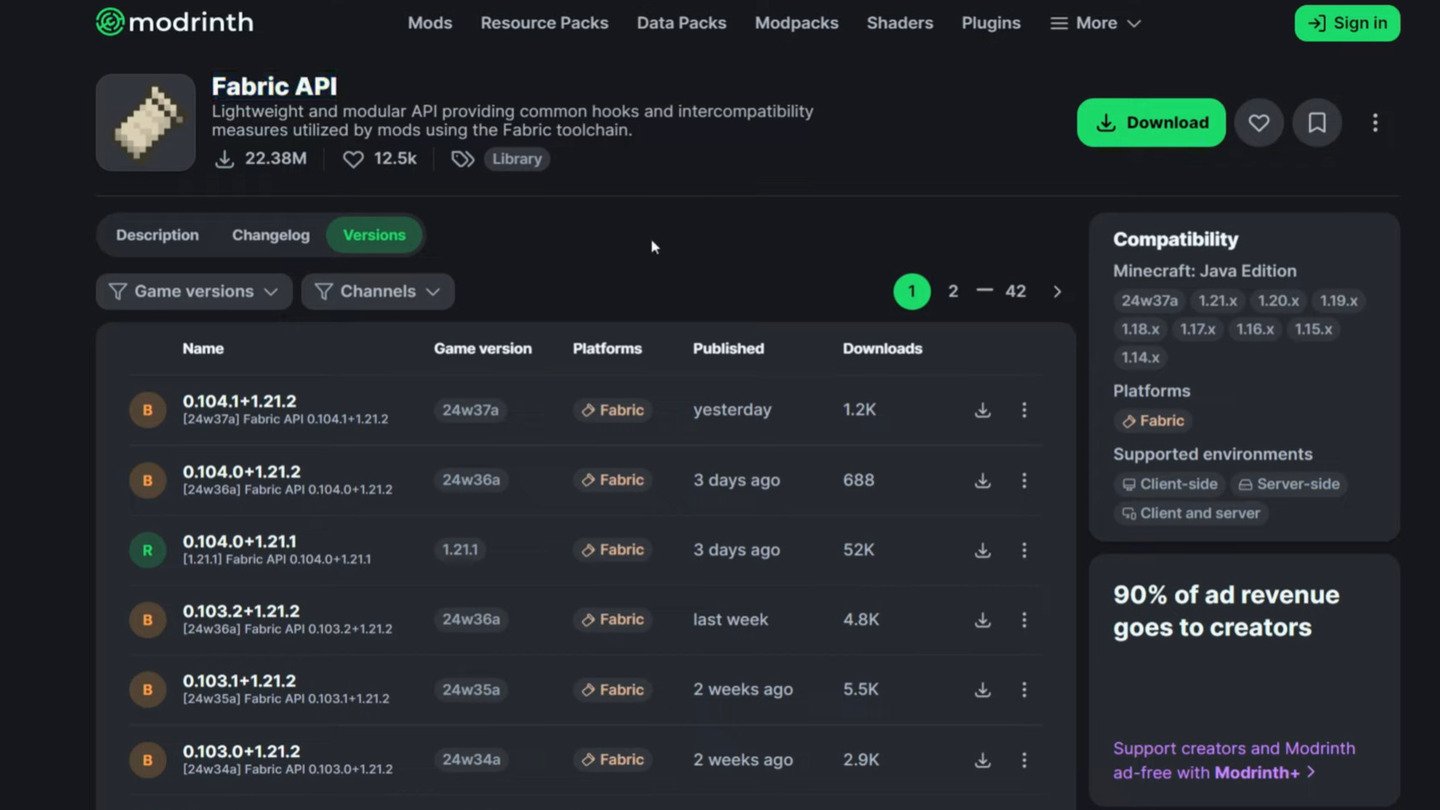Click the bookmark icon to save project

[1317, 123]
